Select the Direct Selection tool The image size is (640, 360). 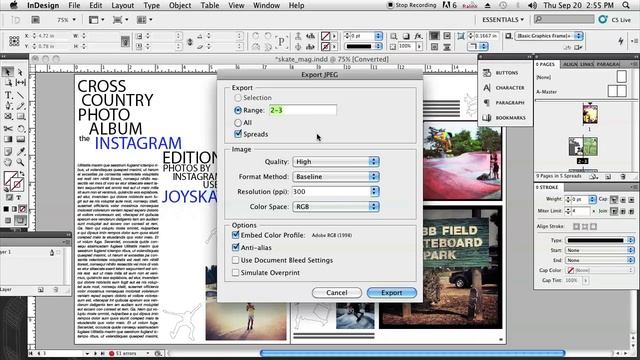(x=20, y=72)
